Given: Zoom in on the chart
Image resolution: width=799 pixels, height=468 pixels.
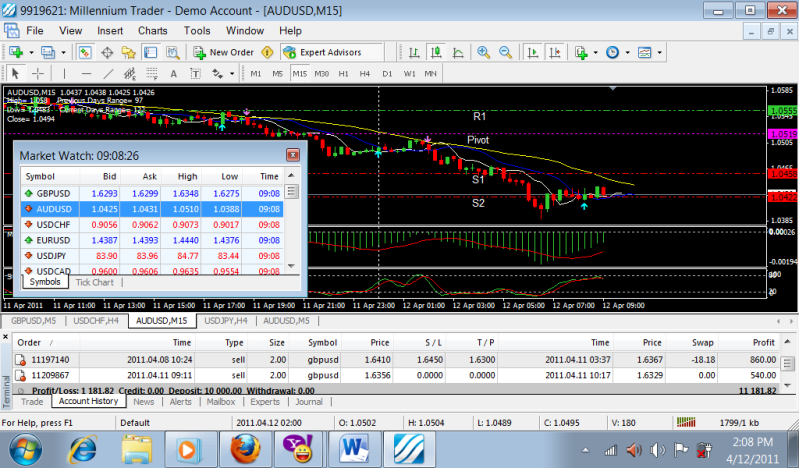Looking at the screenshot, I should 484,52.
